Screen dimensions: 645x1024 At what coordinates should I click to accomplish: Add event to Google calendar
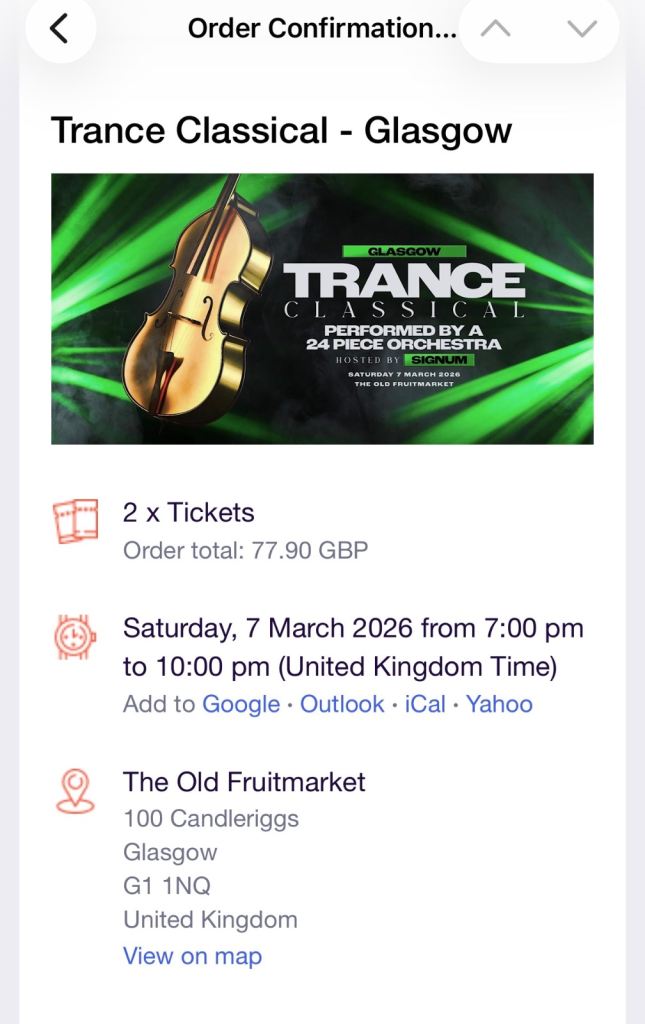point(240,704)
